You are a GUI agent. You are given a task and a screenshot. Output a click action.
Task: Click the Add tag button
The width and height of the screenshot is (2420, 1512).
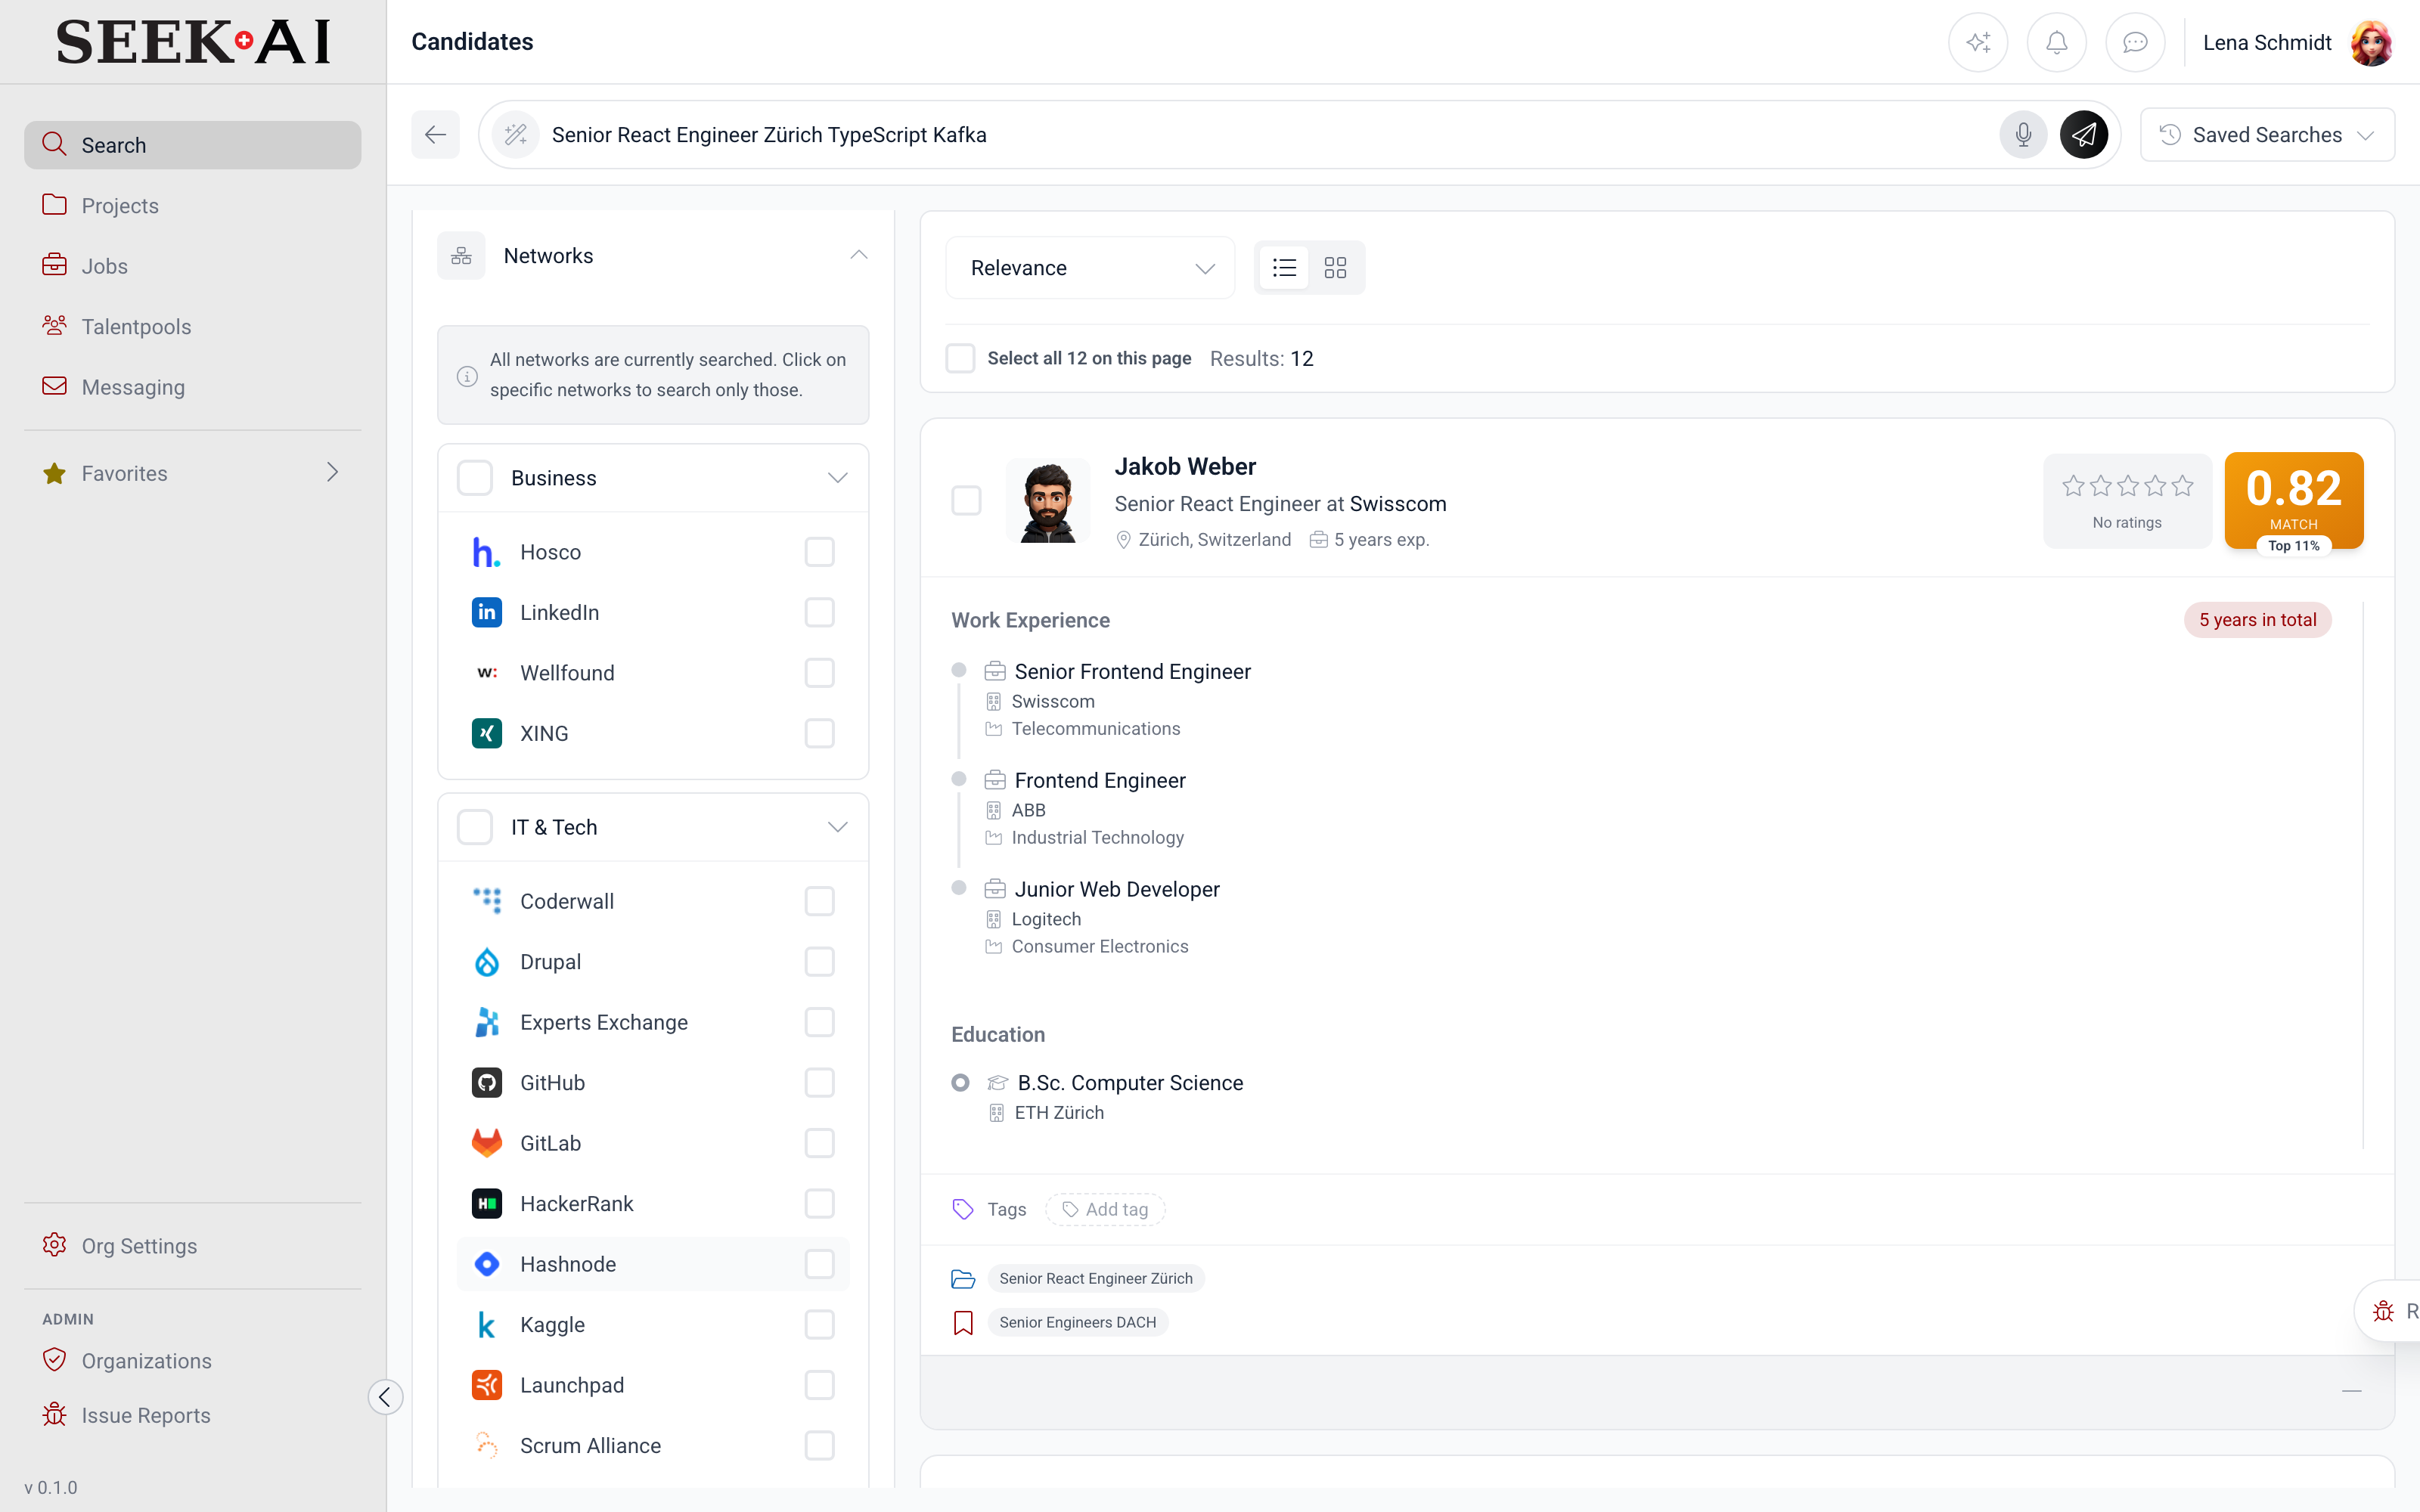coord(1105,1209)
